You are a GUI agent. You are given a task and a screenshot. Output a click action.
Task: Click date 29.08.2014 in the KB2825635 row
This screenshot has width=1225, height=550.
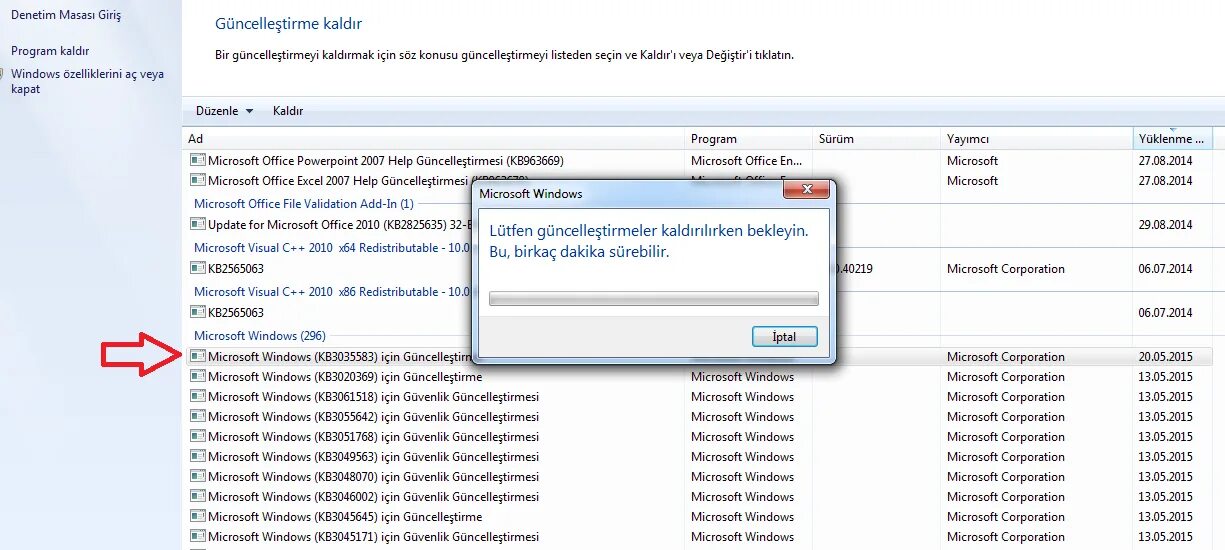(x=1165, y=225)
